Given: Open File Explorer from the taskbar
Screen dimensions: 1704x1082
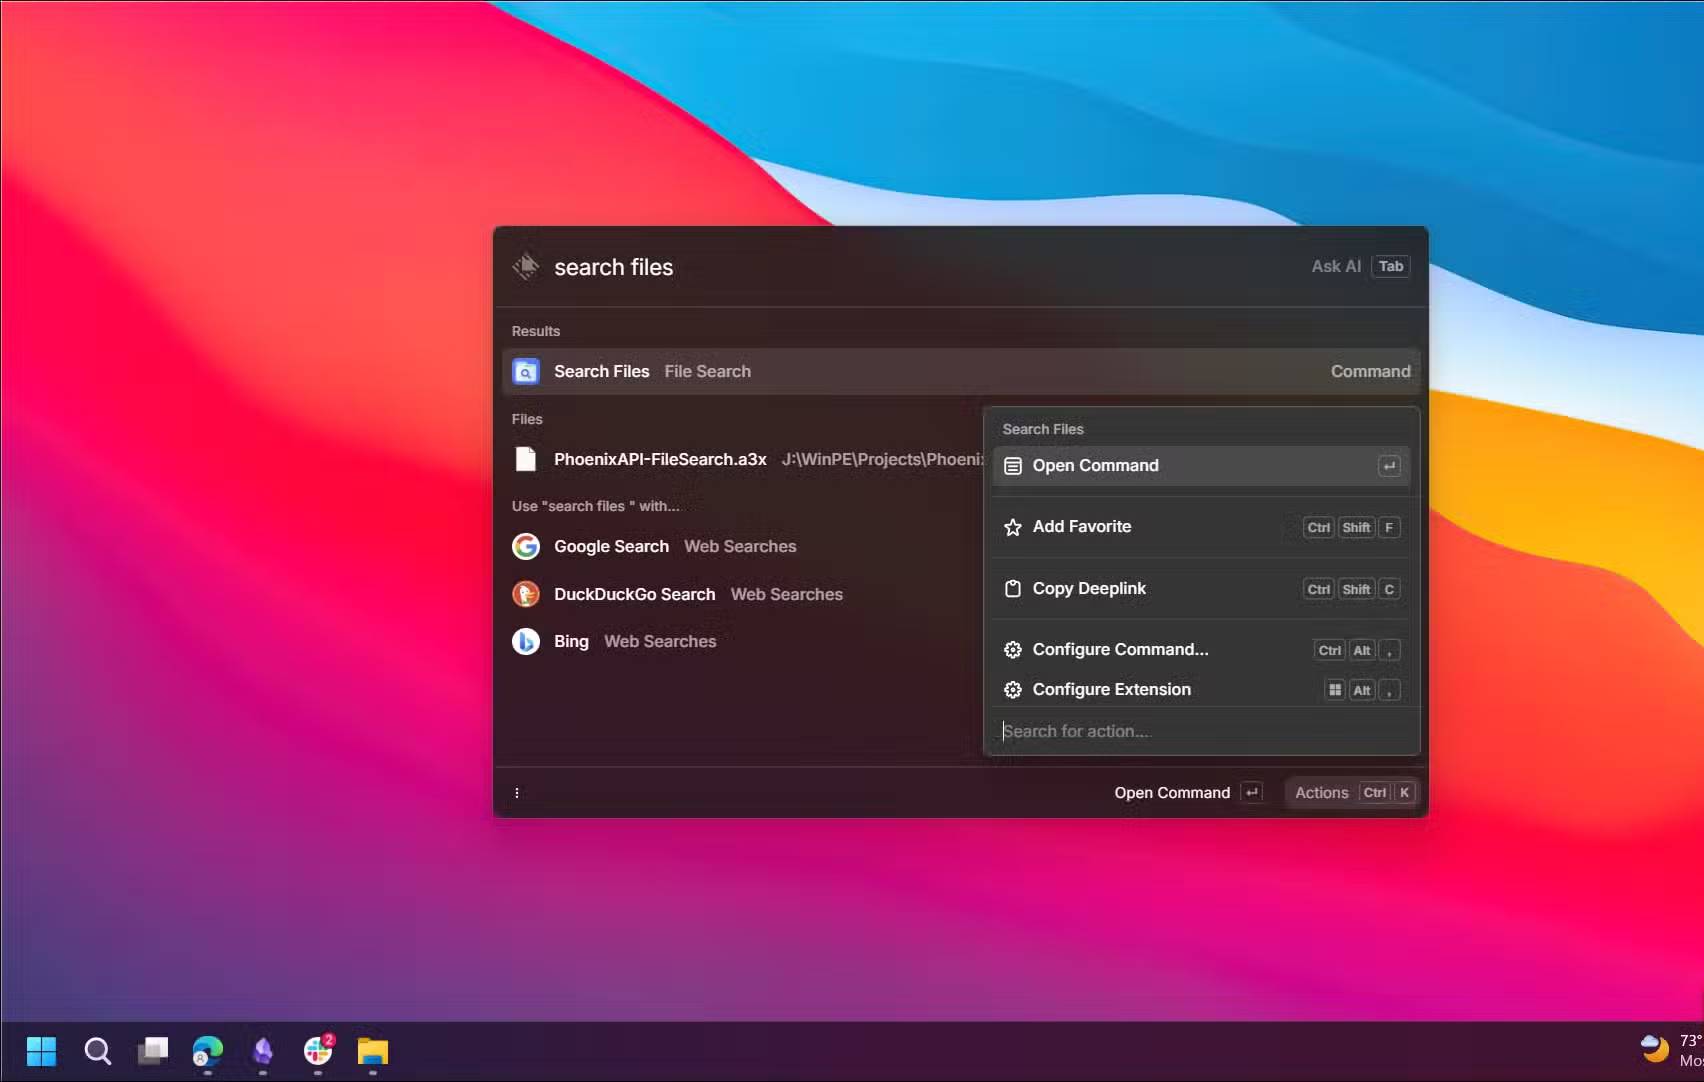Looking at the screenshot, I should 372,1051.
